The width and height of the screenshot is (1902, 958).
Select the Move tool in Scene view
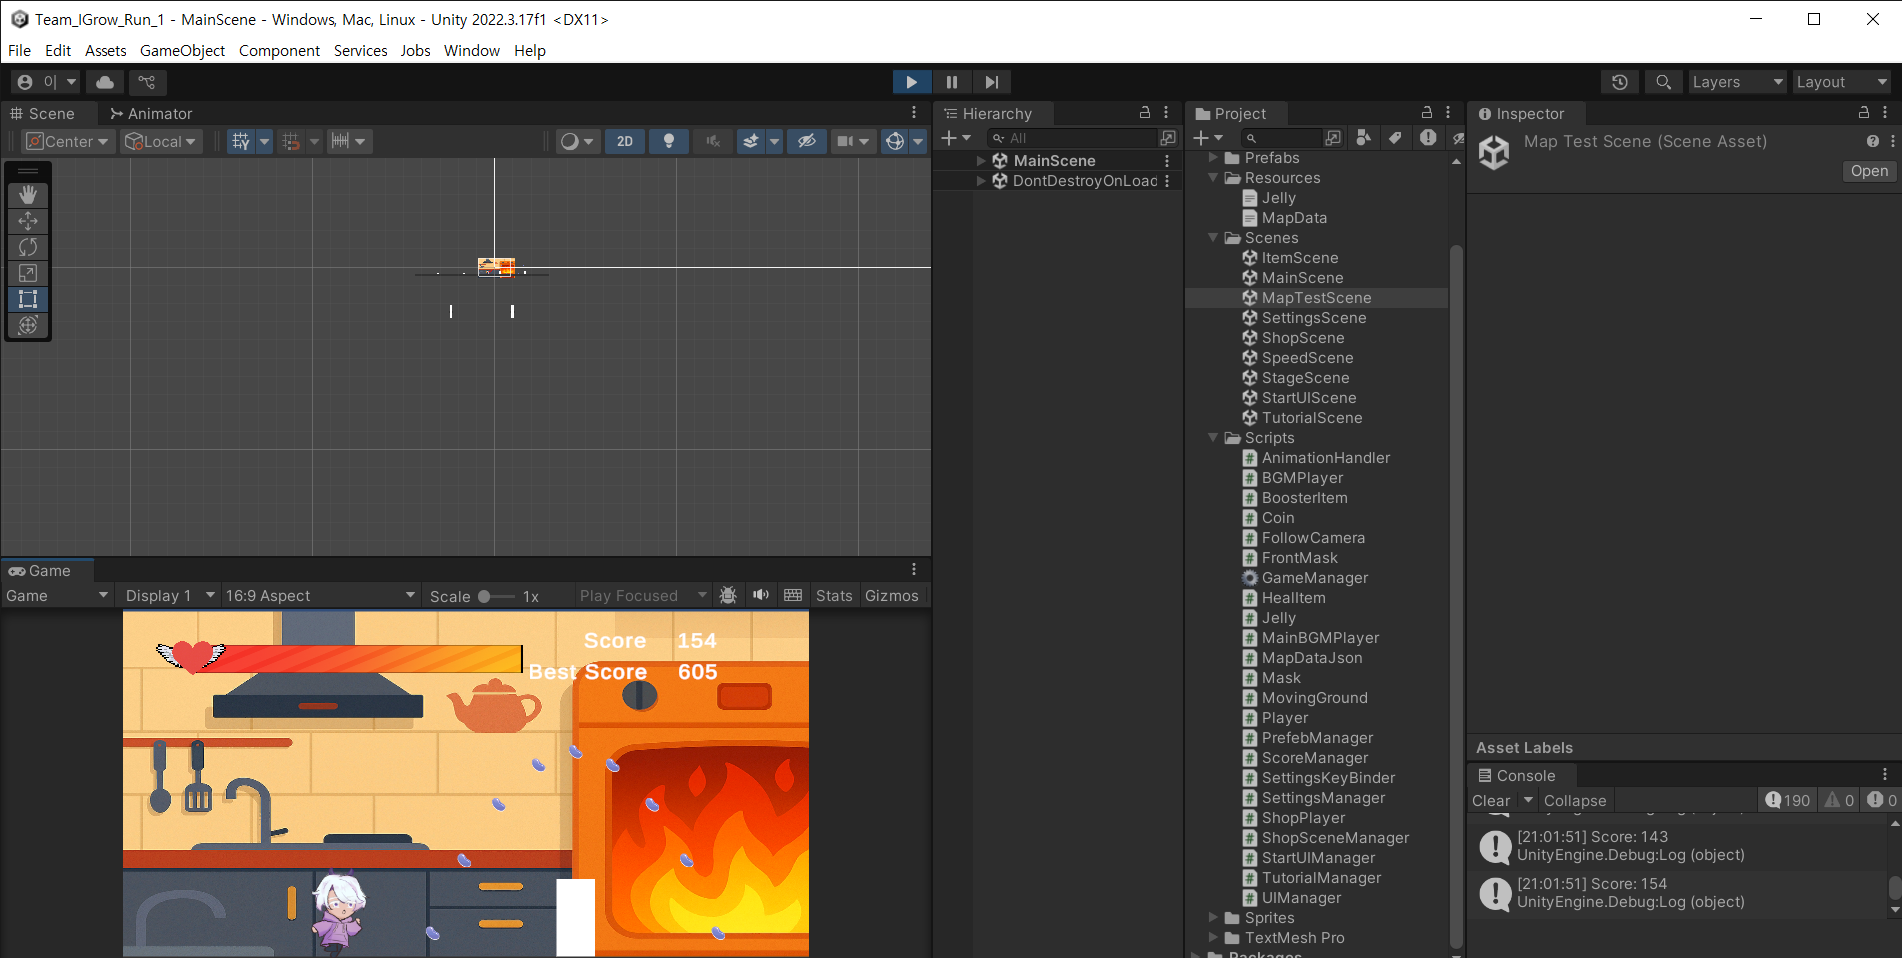[x=28, y=221]
